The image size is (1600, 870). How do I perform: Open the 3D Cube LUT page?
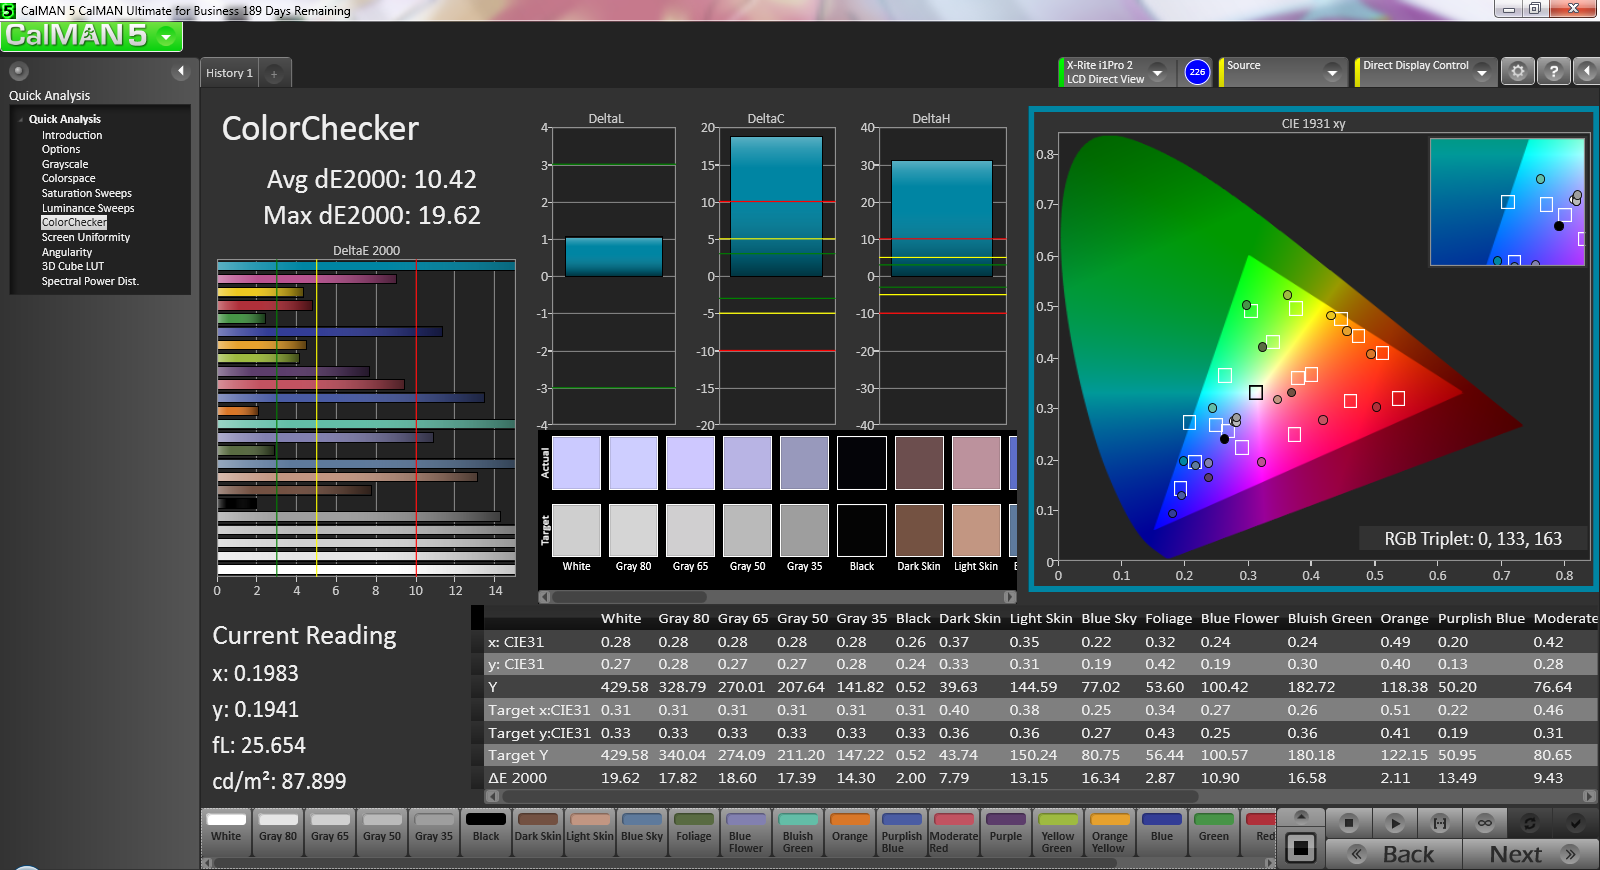73,266
